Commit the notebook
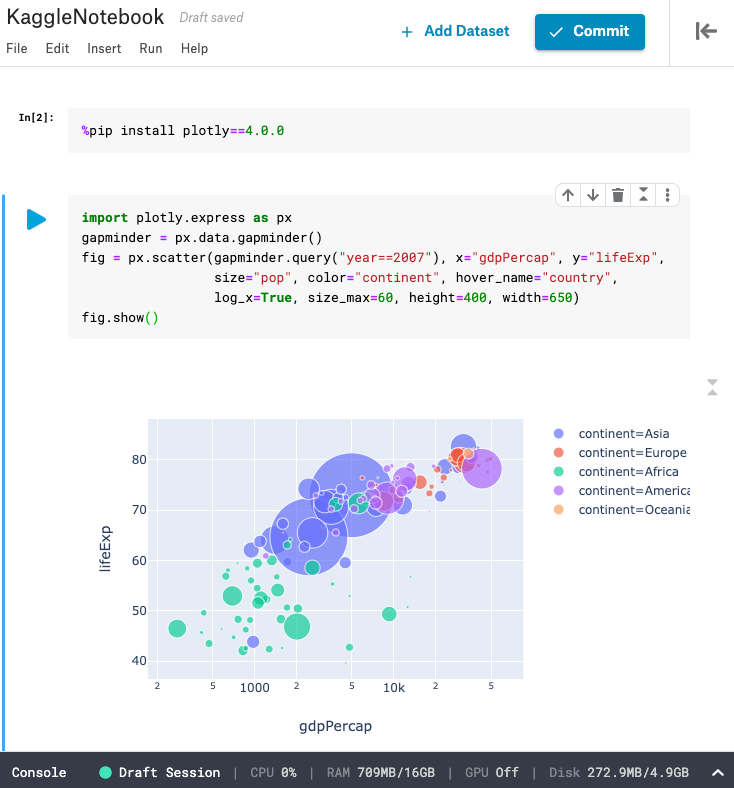The height and width of the screenshot is (788, 734). coord(589,32)
